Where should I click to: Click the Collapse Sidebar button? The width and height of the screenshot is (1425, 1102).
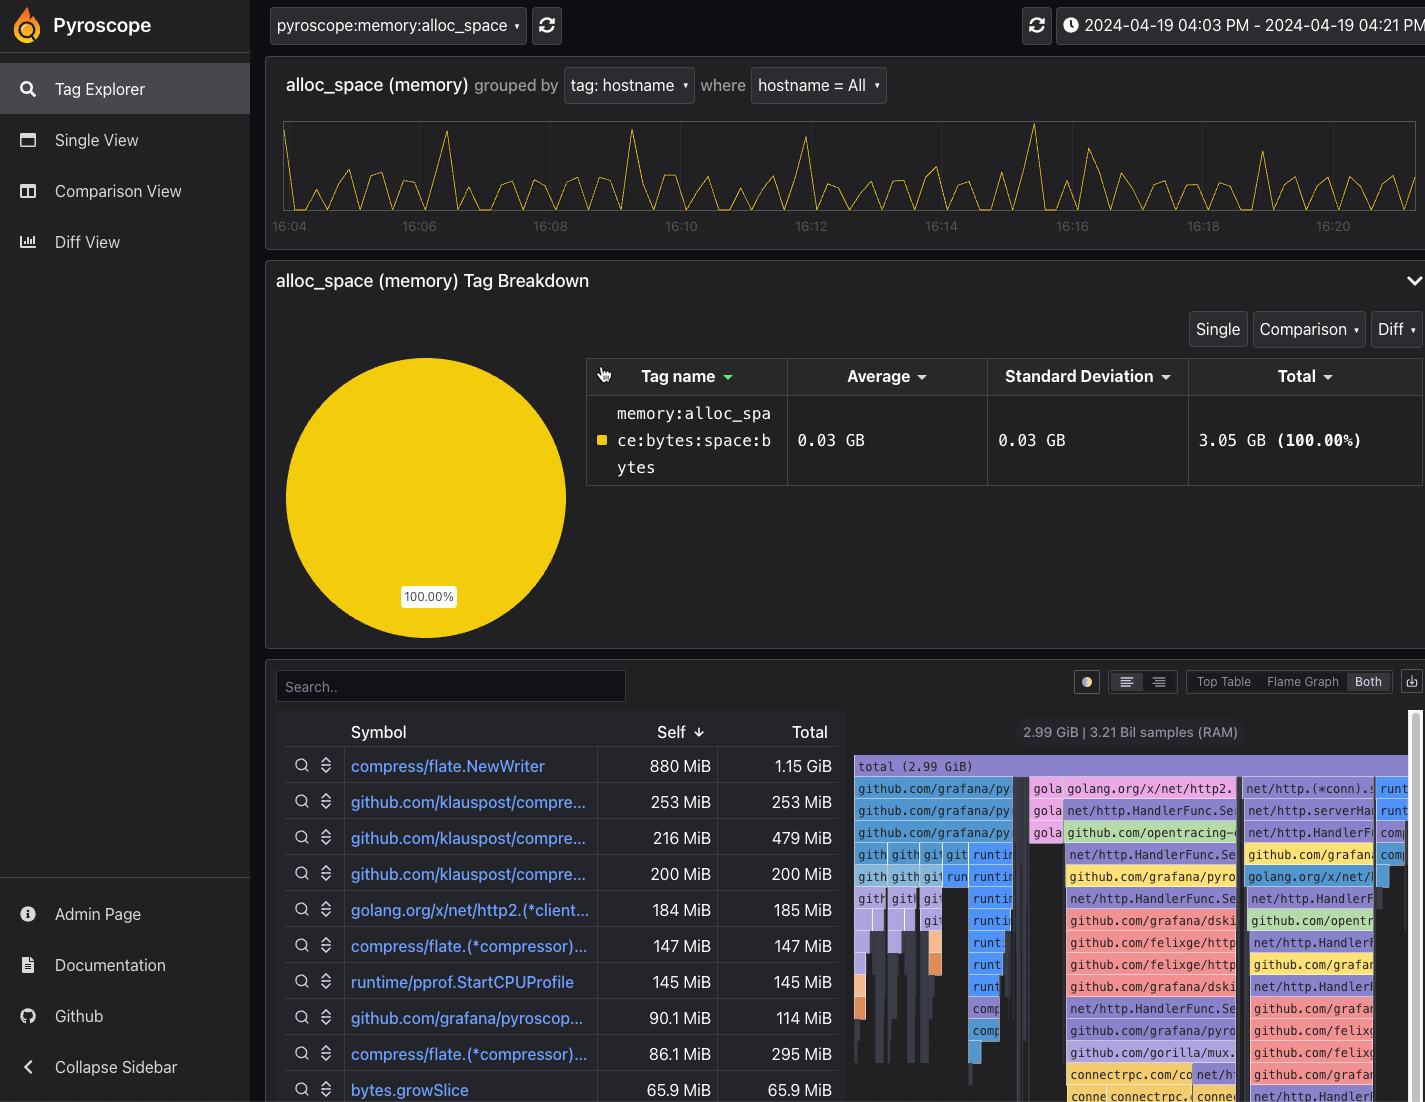114,1067
